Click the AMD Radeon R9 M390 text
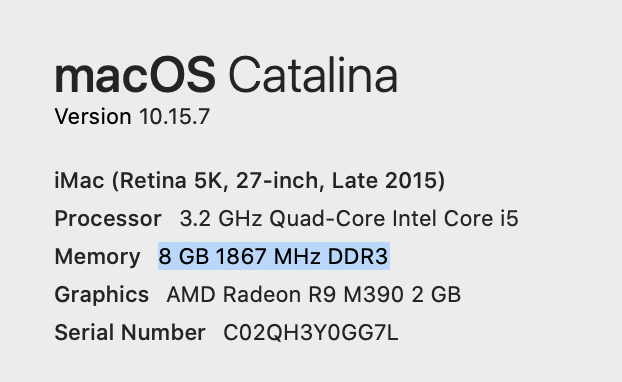622x382 pixels. [x=285, y=295]
